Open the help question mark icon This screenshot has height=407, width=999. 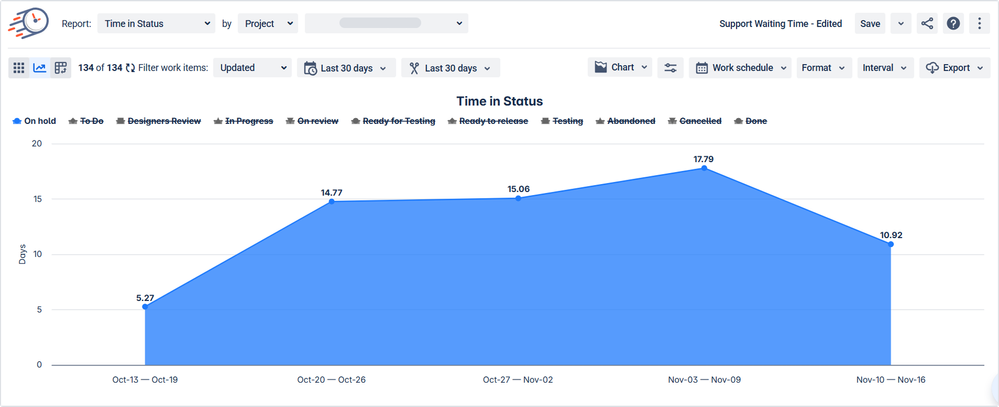point(953,24)
